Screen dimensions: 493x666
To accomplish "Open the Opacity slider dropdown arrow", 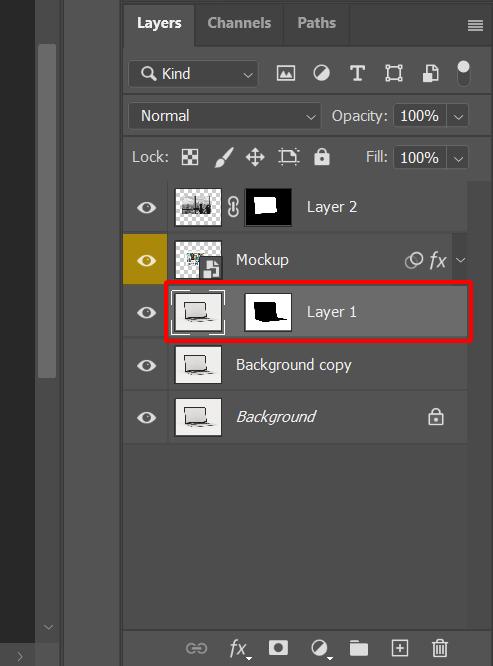I will 458,116.
